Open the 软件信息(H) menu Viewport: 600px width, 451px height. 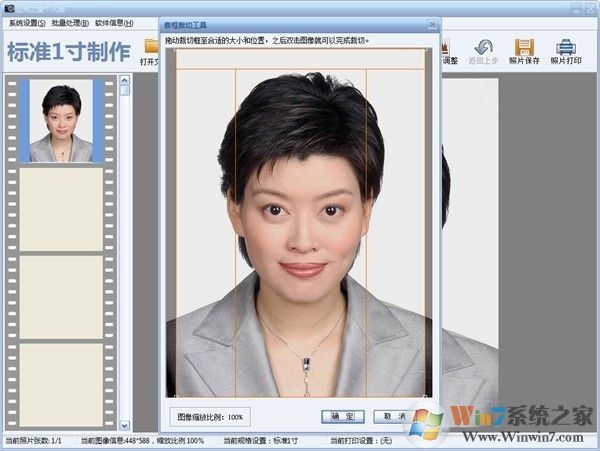coord(114,23)
